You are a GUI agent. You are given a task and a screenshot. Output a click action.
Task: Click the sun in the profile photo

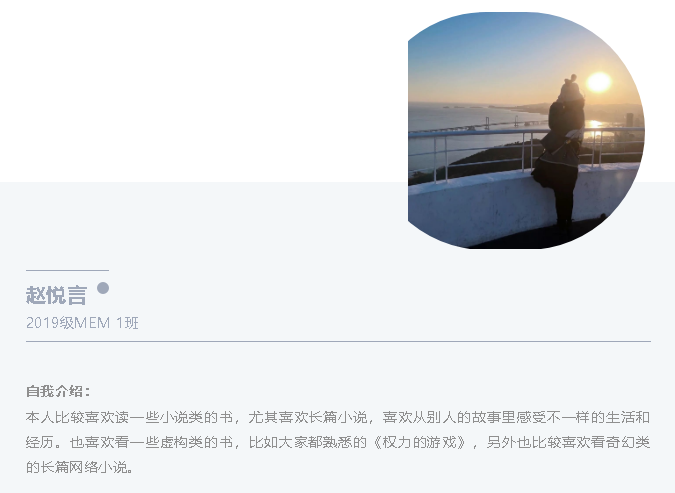coord(598,82)
